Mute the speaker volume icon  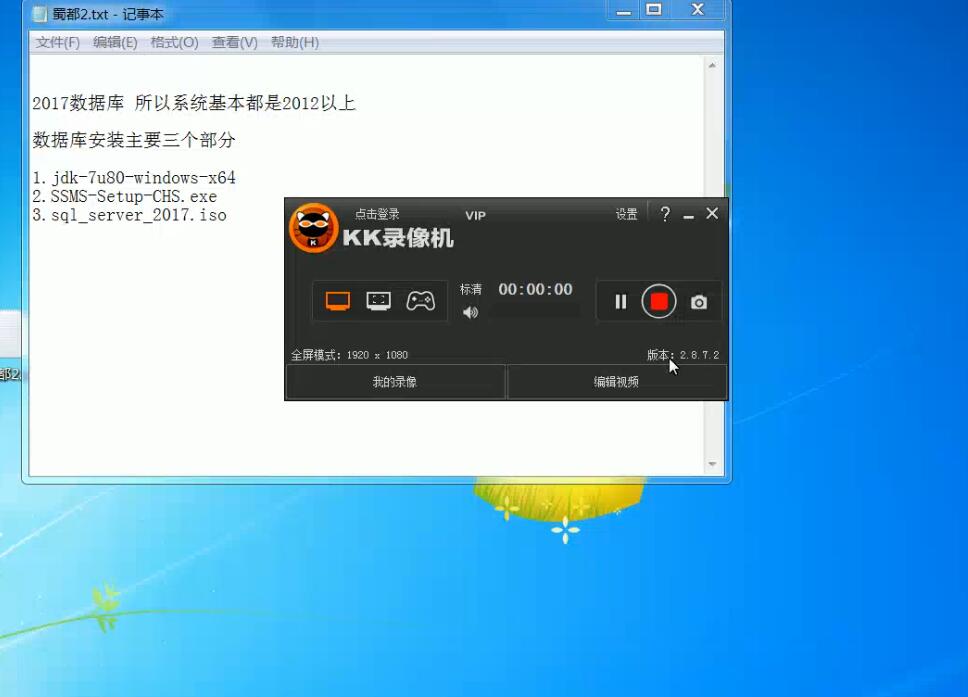click(x=470, y=312)
